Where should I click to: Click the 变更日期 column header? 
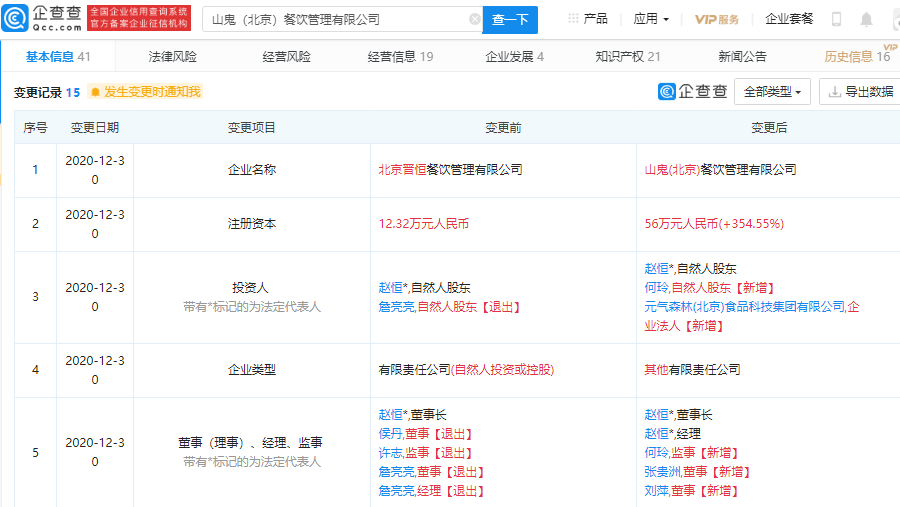(95, 127)
